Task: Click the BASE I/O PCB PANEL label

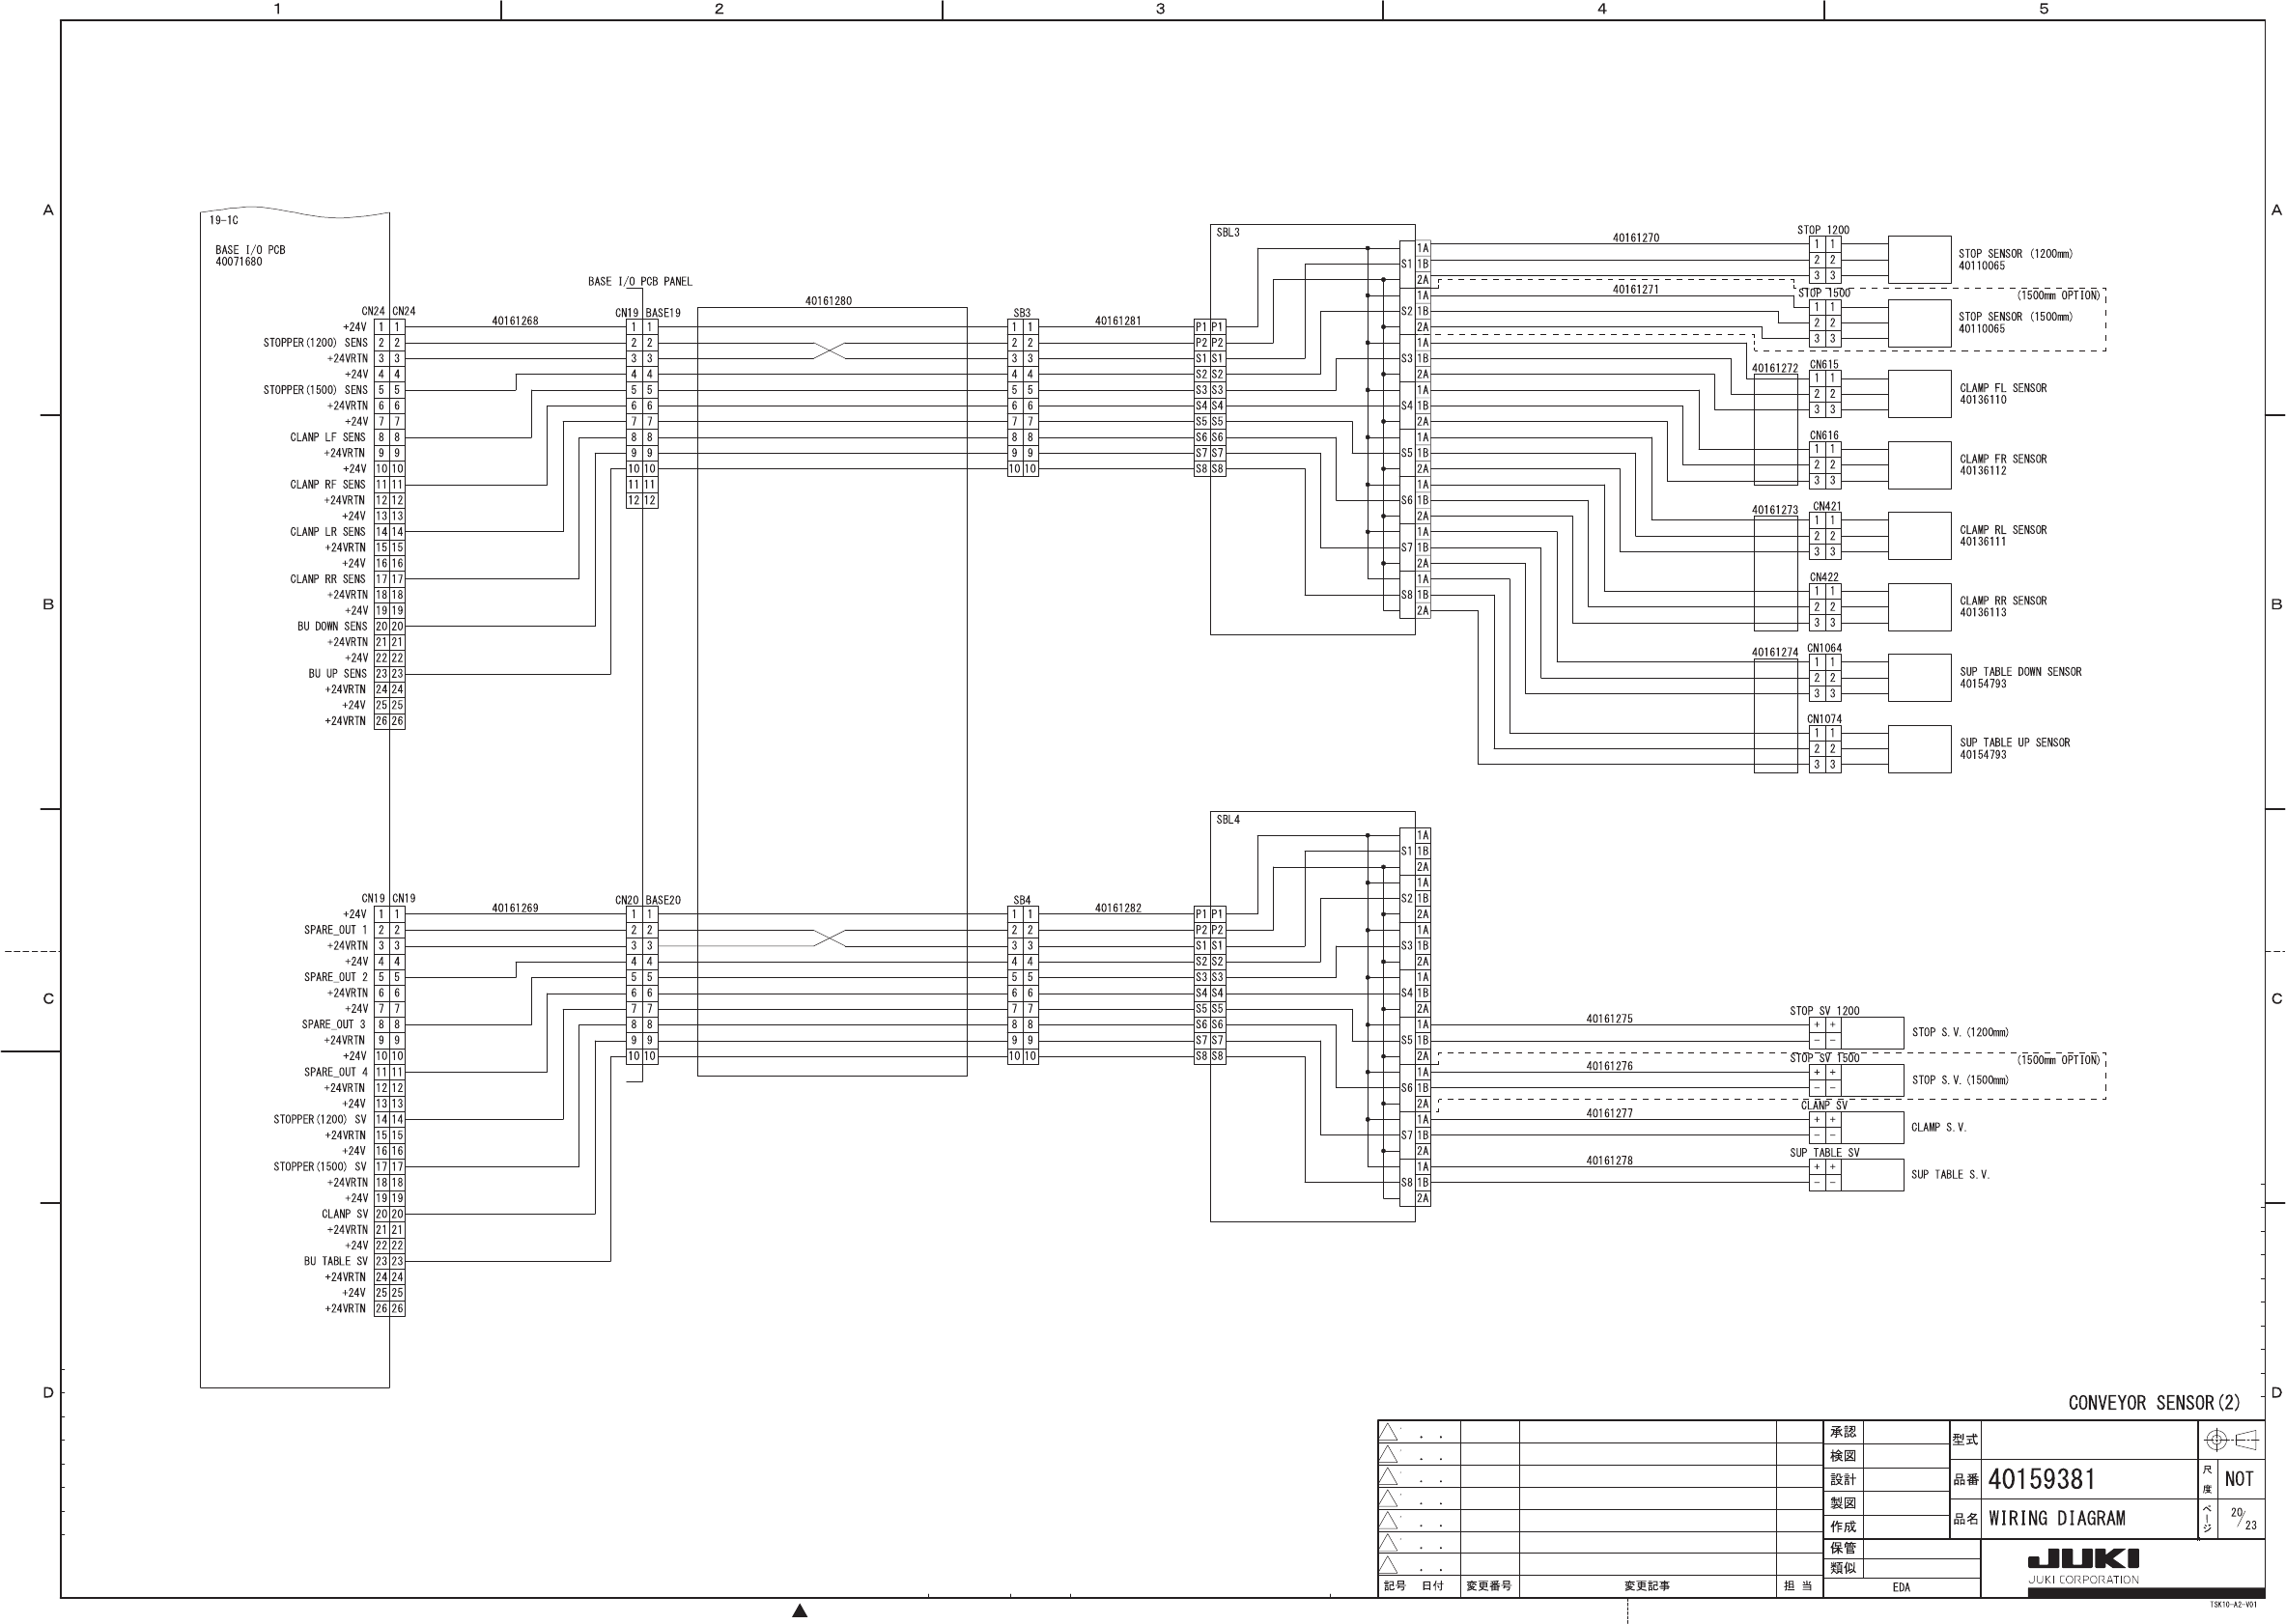Action: pyautogui.click(x=639, y=282)
